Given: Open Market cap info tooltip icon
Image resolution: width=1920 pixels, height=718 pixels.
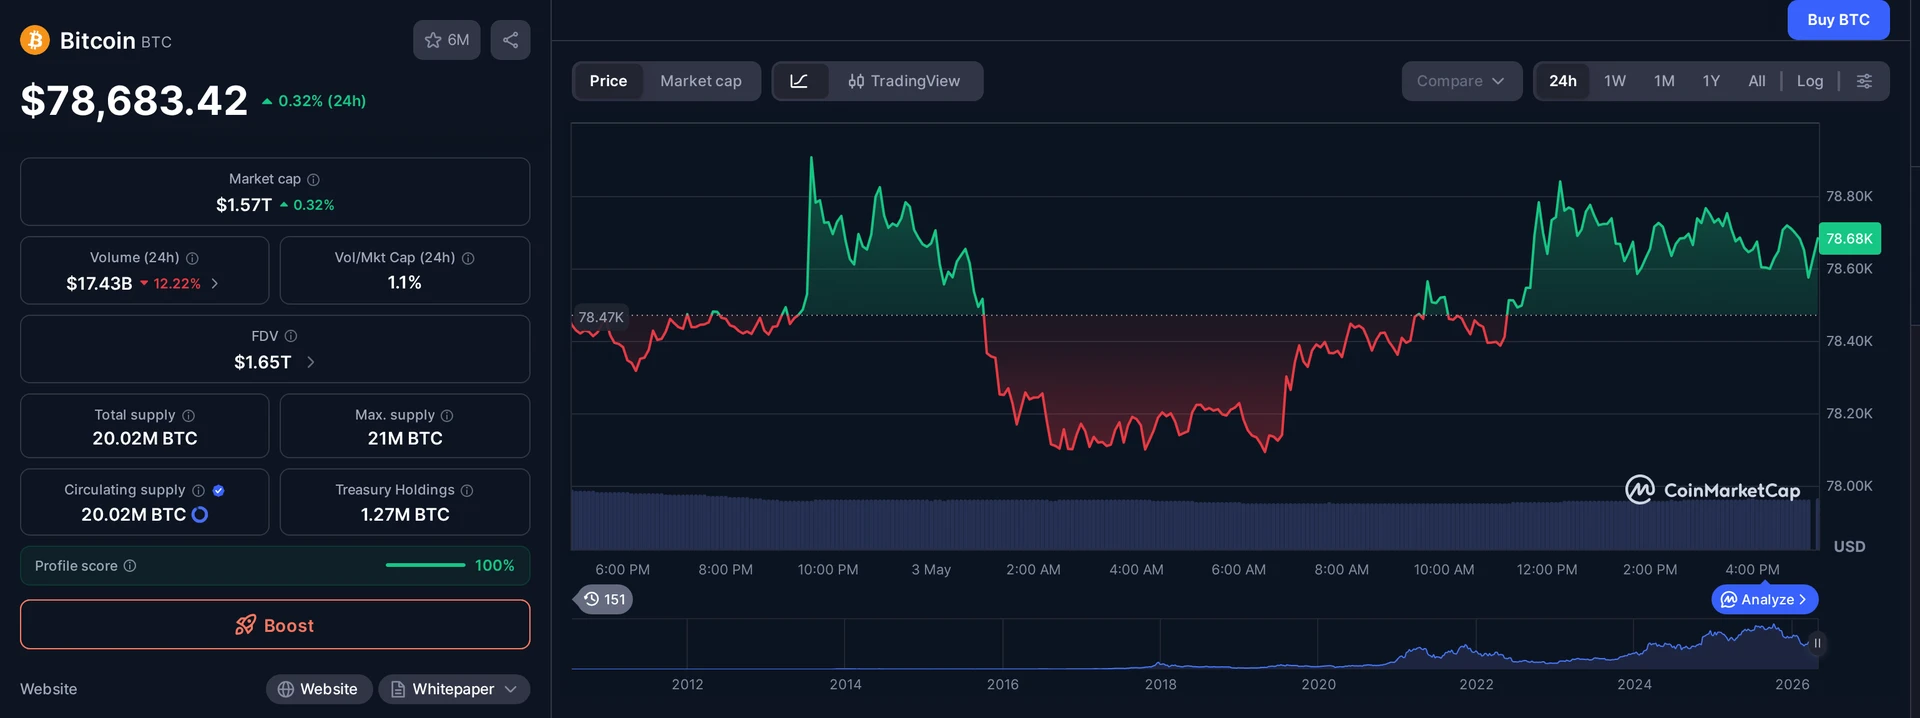Looking at the screenshot, I should click(313, 179).
